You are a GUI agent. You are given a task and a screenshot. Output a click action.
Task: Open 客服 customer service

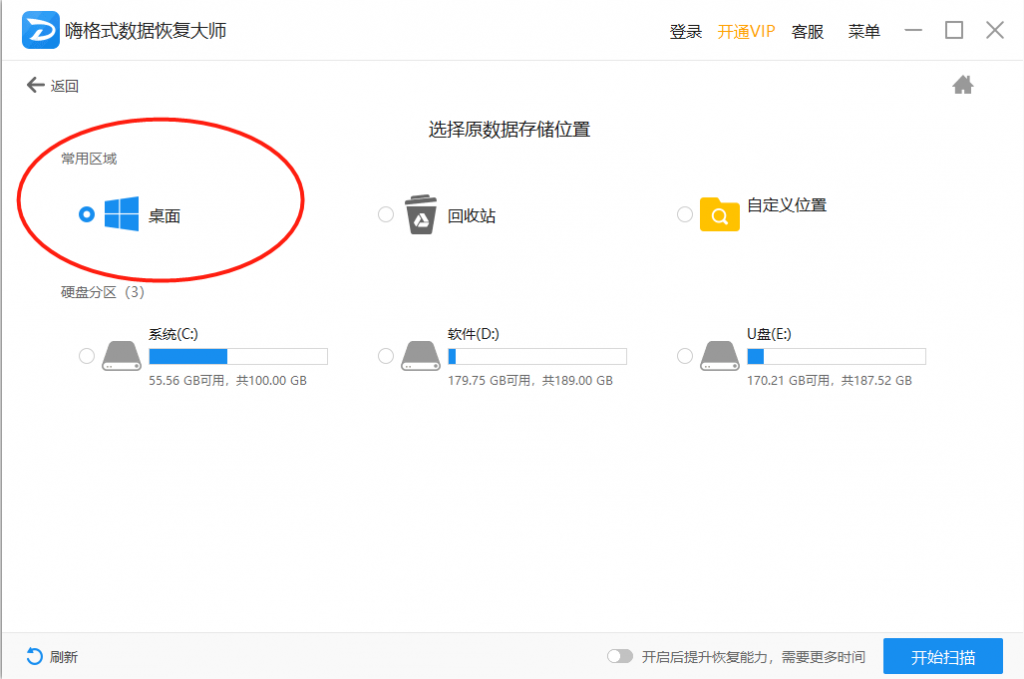click(x=807, y=31)
